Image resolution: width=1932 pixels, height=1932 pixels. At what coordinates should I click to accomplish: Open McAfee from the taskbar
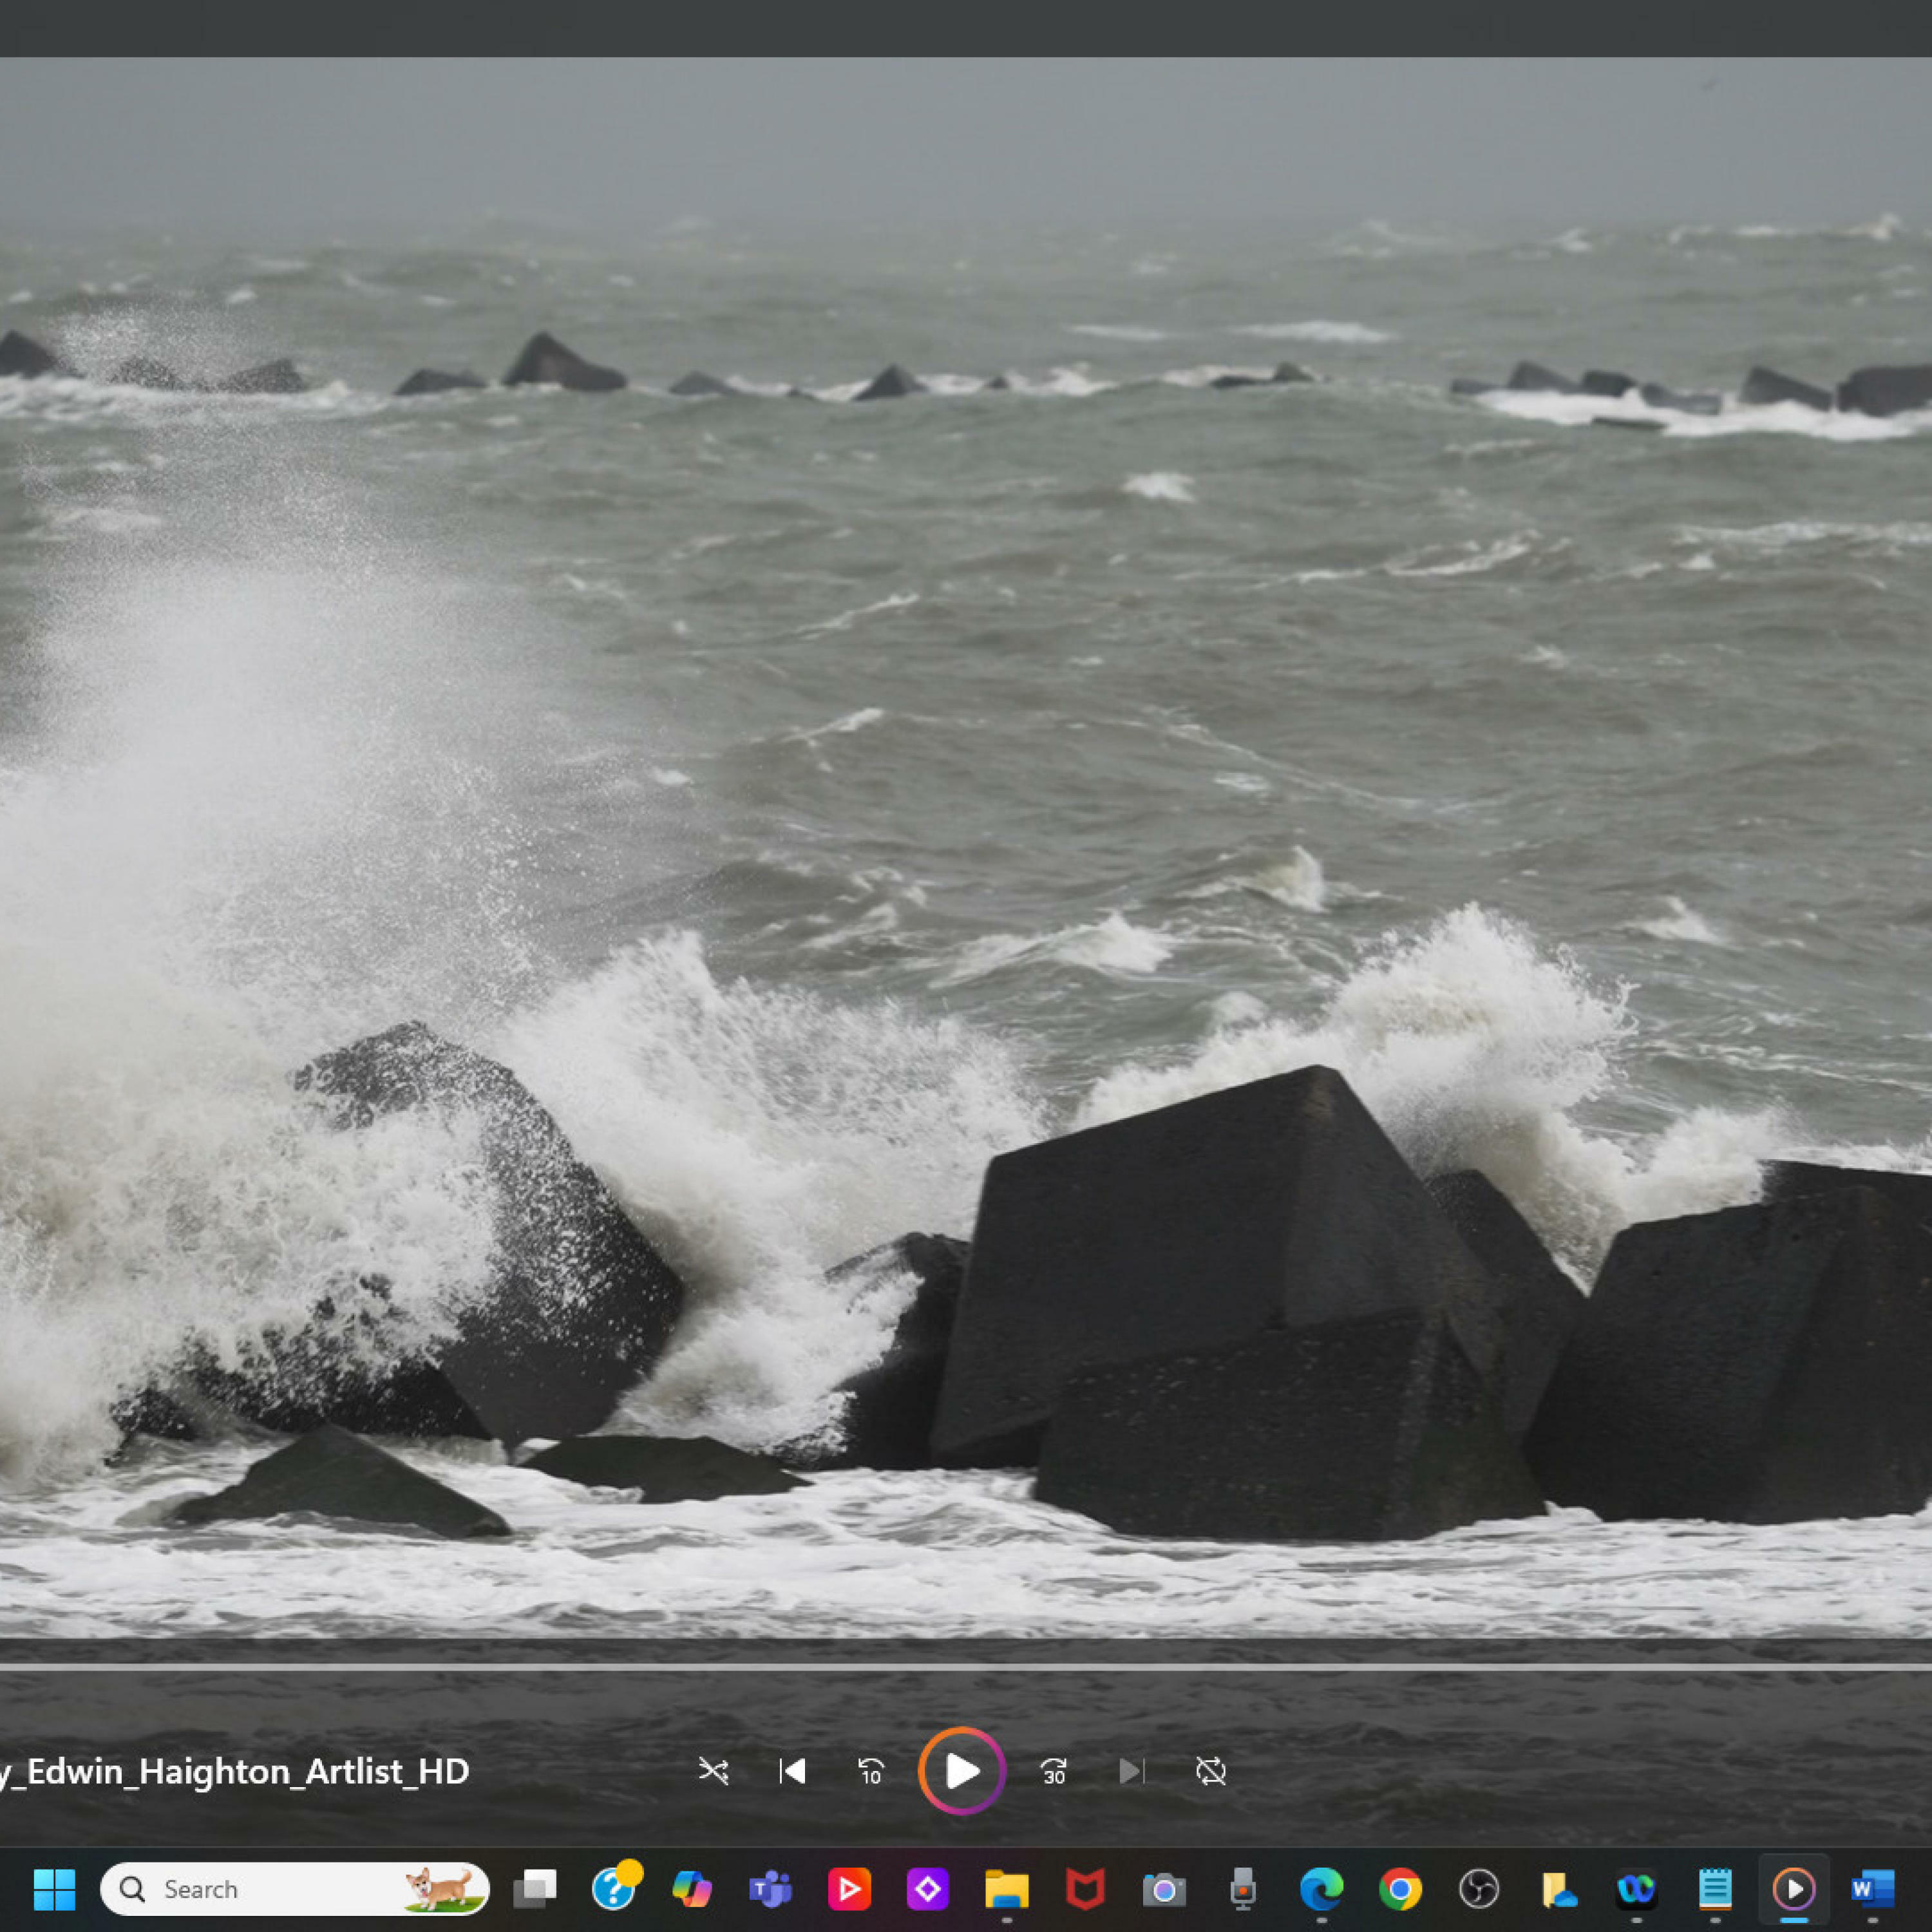click(x=1085, y=1889)
